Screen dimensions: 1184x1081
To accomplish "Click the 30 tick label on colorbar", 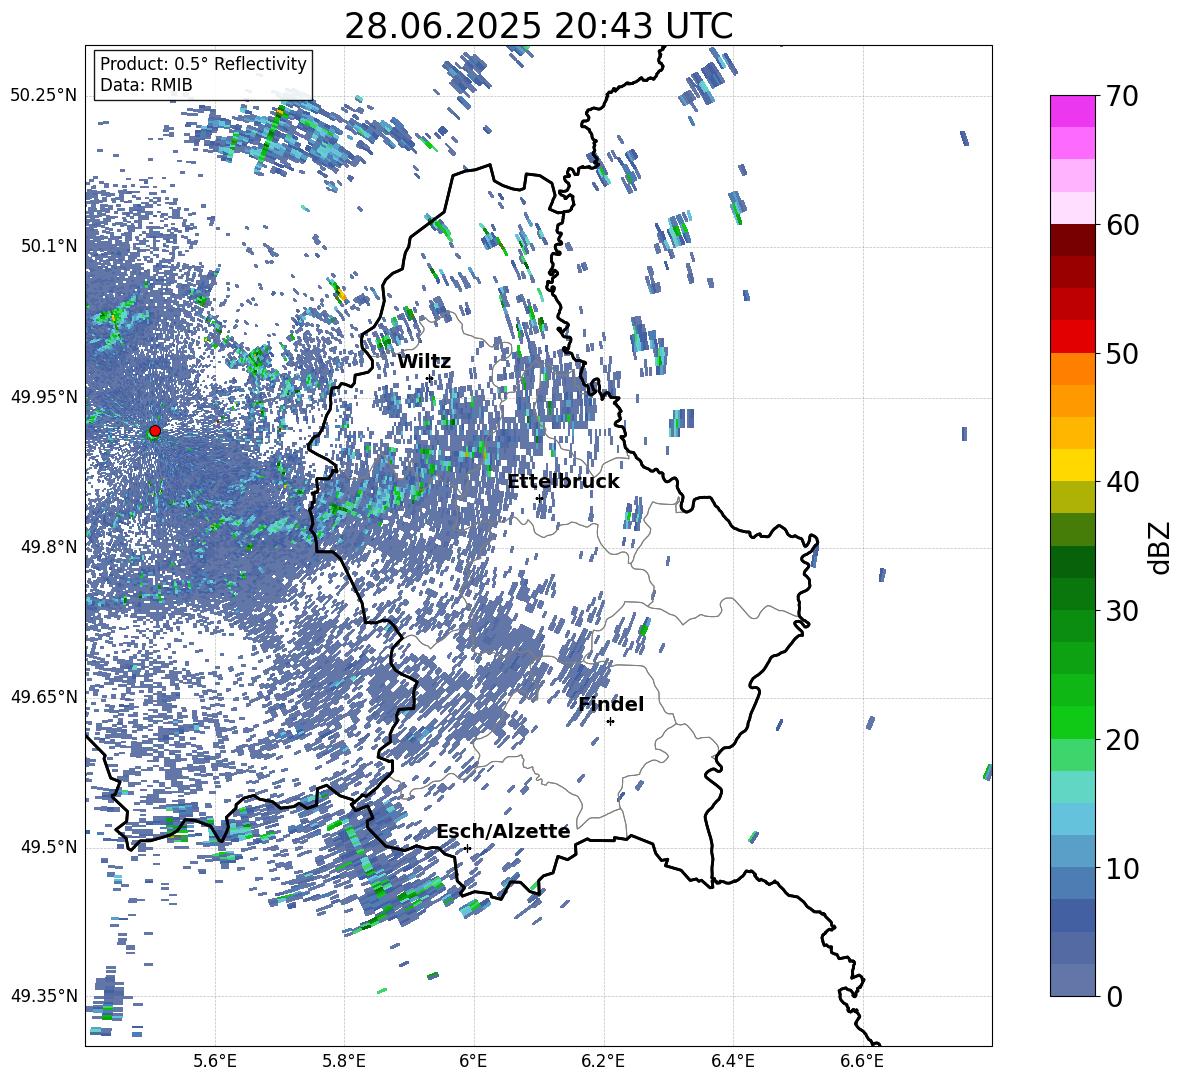I will click(x=1122, y=611).
